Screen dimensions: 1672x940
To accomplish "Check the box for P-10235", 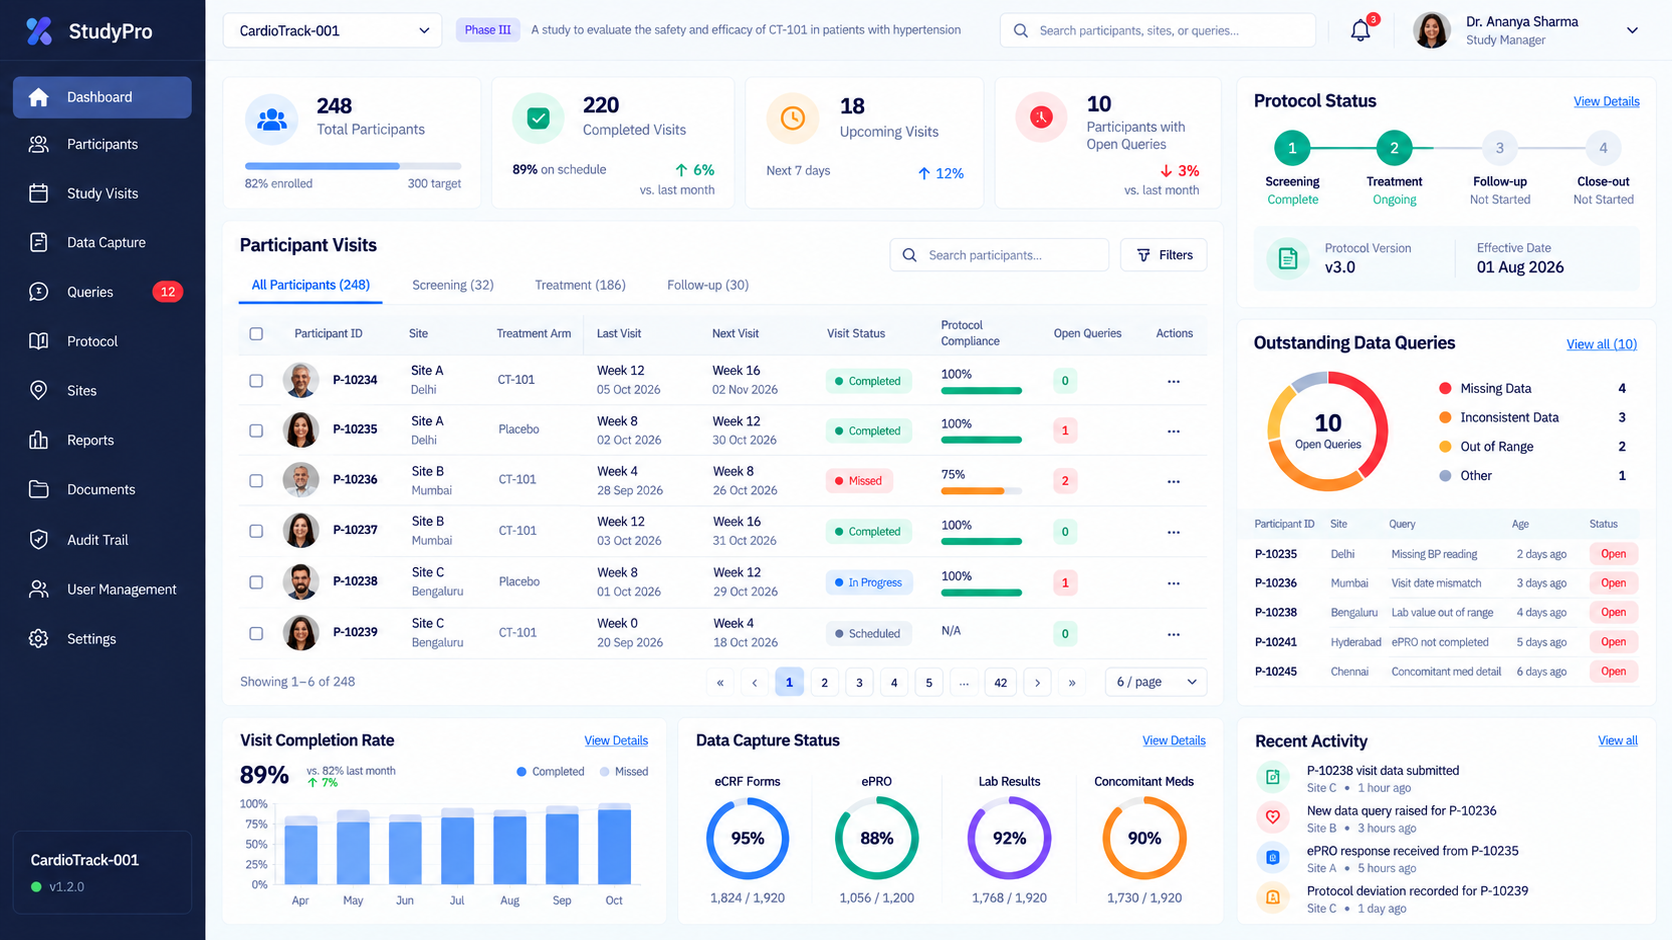I will coord(256,431).
